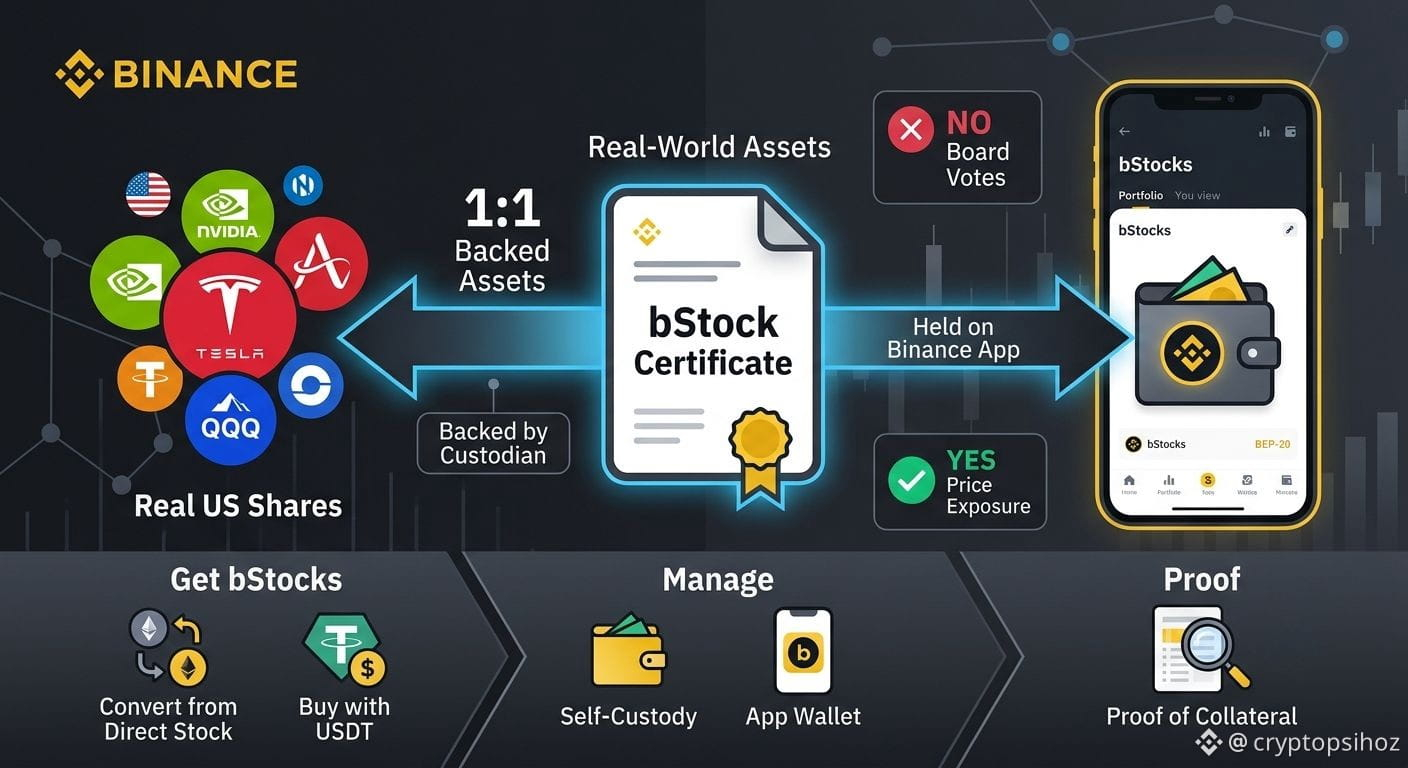Click the green checkmark icon beside YES
Screen dimensions: 1408x768
[x=912, y=482]
